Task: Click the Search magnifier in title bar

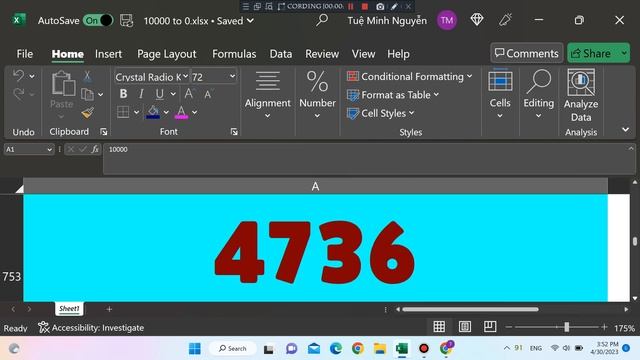Action: (x=322, y=20)
